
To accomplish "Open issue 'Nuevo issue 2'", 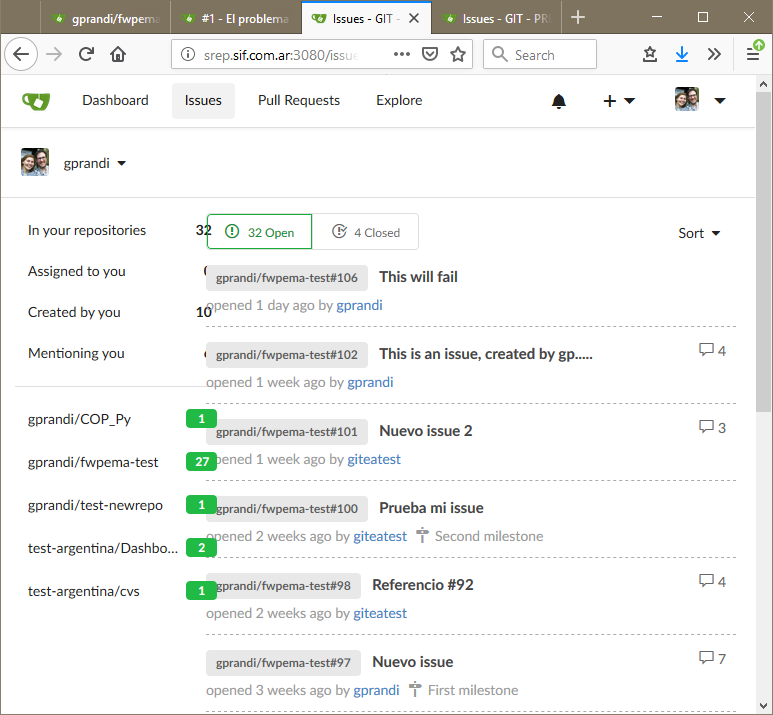I will [425, 430].
